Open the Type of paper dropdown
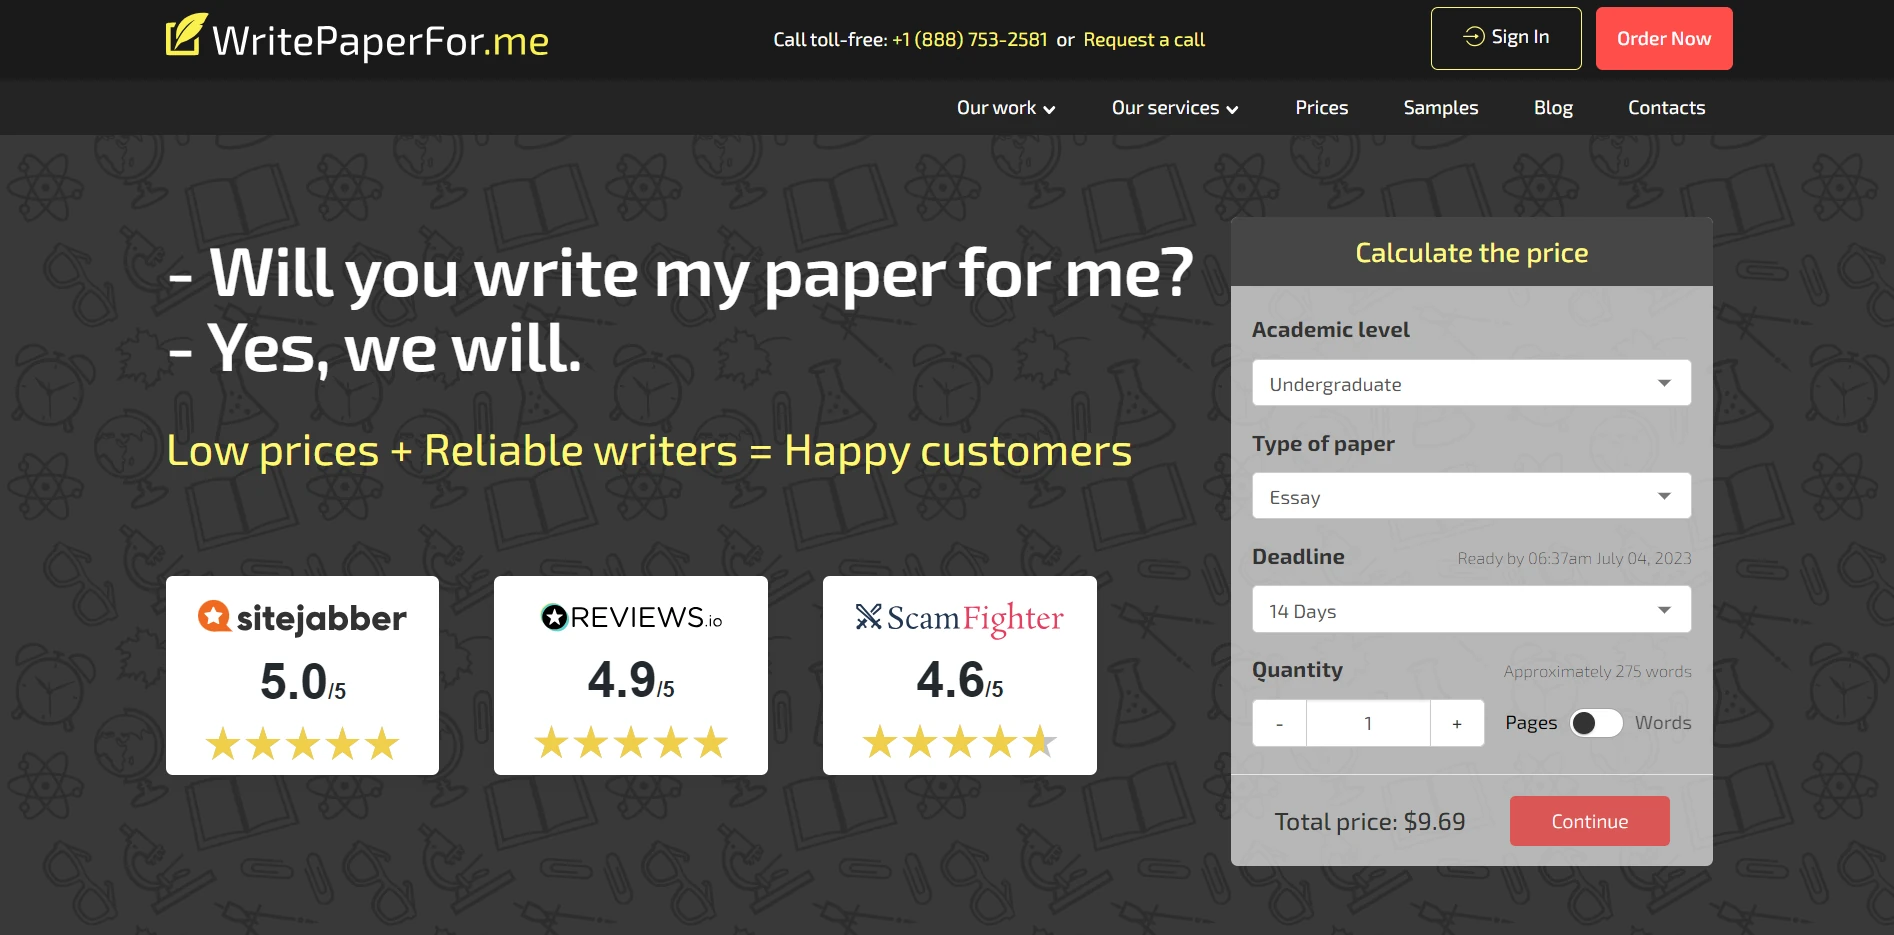 [x=1471, y=495]
